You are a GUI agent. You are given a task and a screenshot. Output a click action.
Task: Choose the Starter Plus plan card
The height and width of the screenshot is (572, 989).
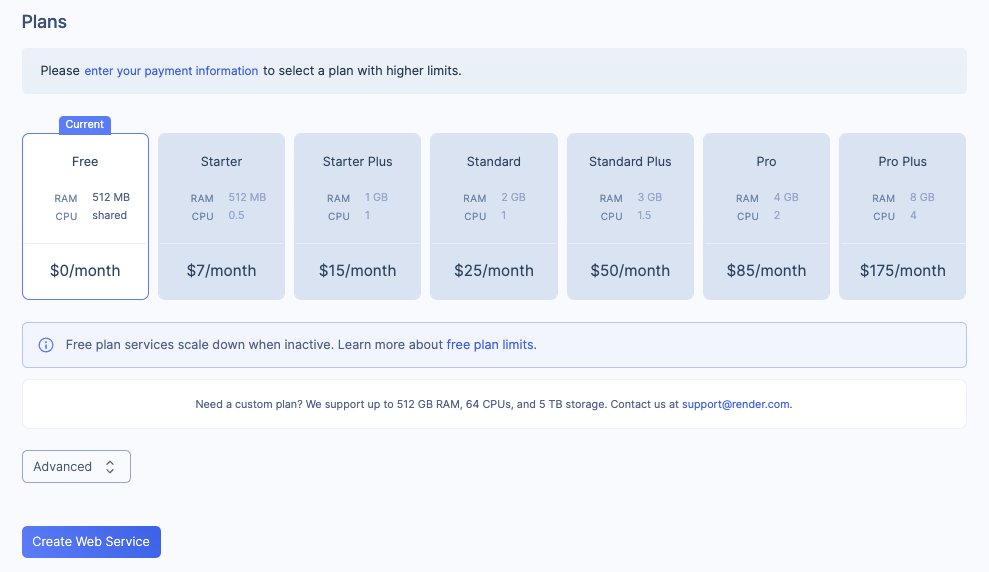click(358, 216)
